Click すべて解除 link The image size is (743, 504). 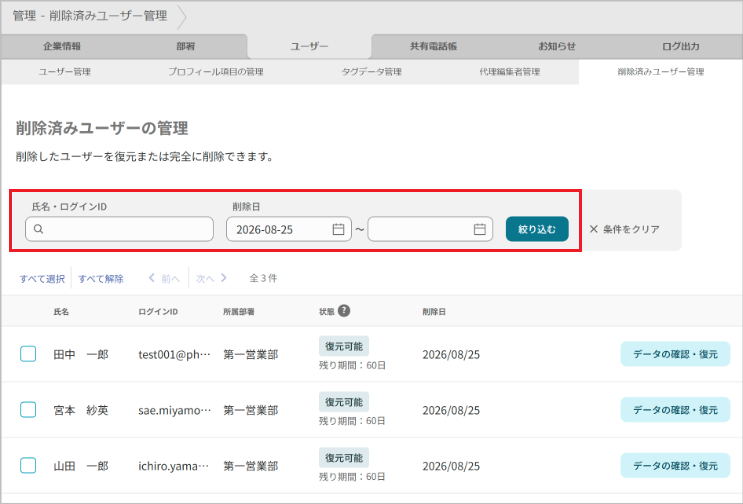101,279
